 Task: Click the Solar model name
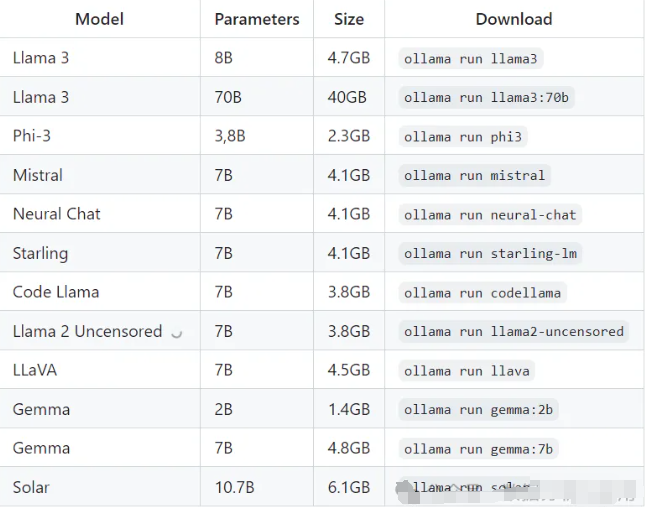click(x=31, y=487)
